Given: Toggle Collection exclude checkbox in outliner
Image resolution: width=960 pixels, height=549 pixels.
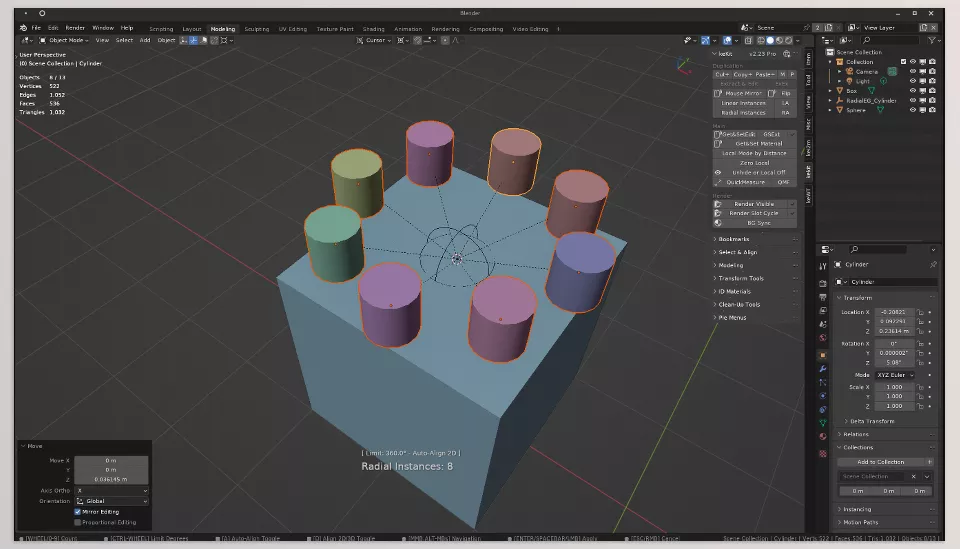Looking at the screenshot, I should (903, 62).
